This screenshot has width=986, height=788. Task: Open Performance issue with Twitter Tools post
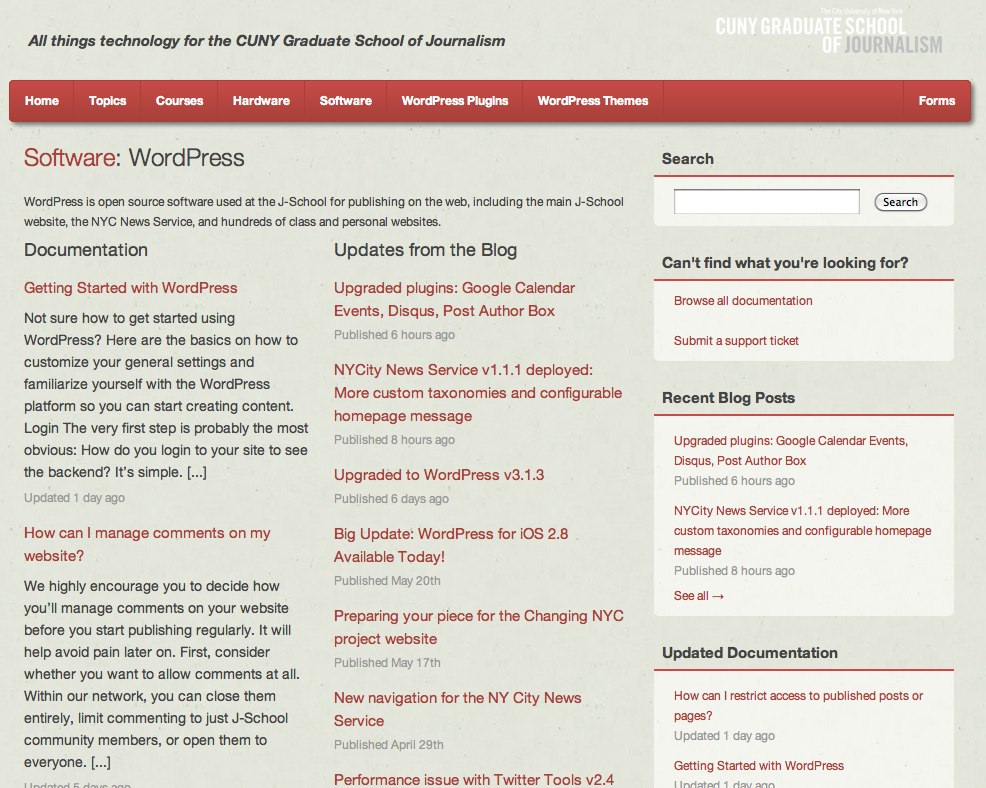(474, 780)
